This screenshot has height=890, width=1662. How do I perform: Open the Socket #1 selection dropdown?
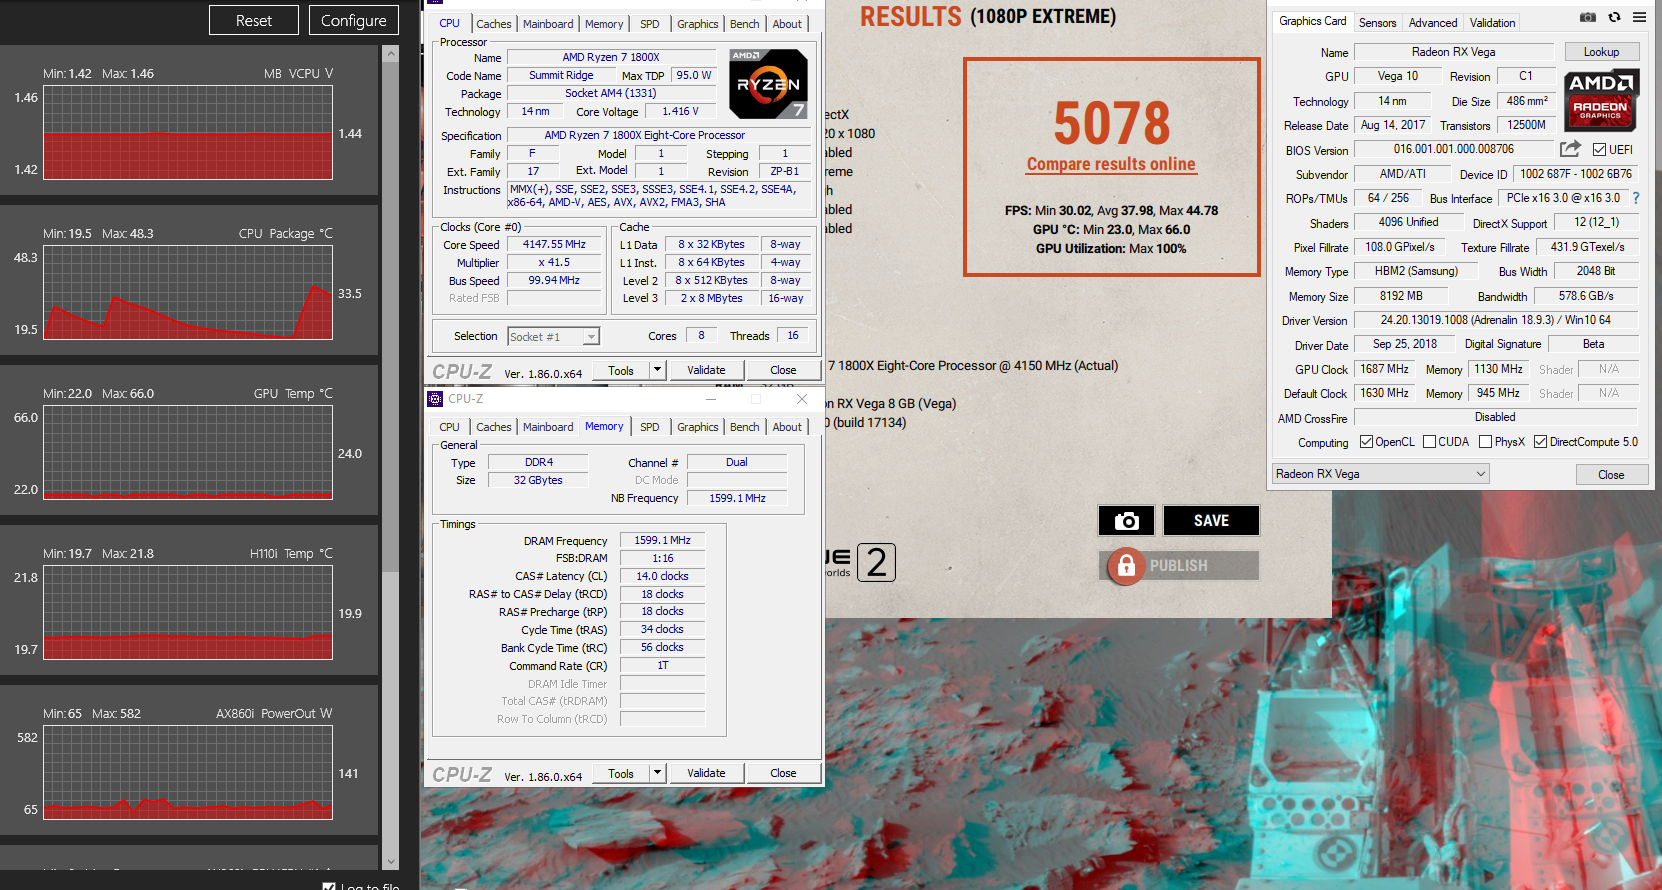click(591, 337)
